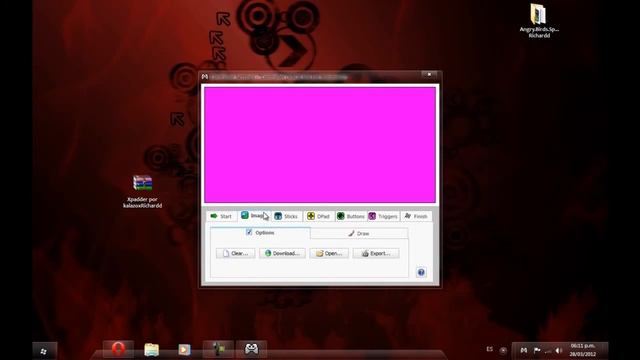This screenshot has height=360, width=640.
Task: Click the Export... button
Action: pos(376,253)
